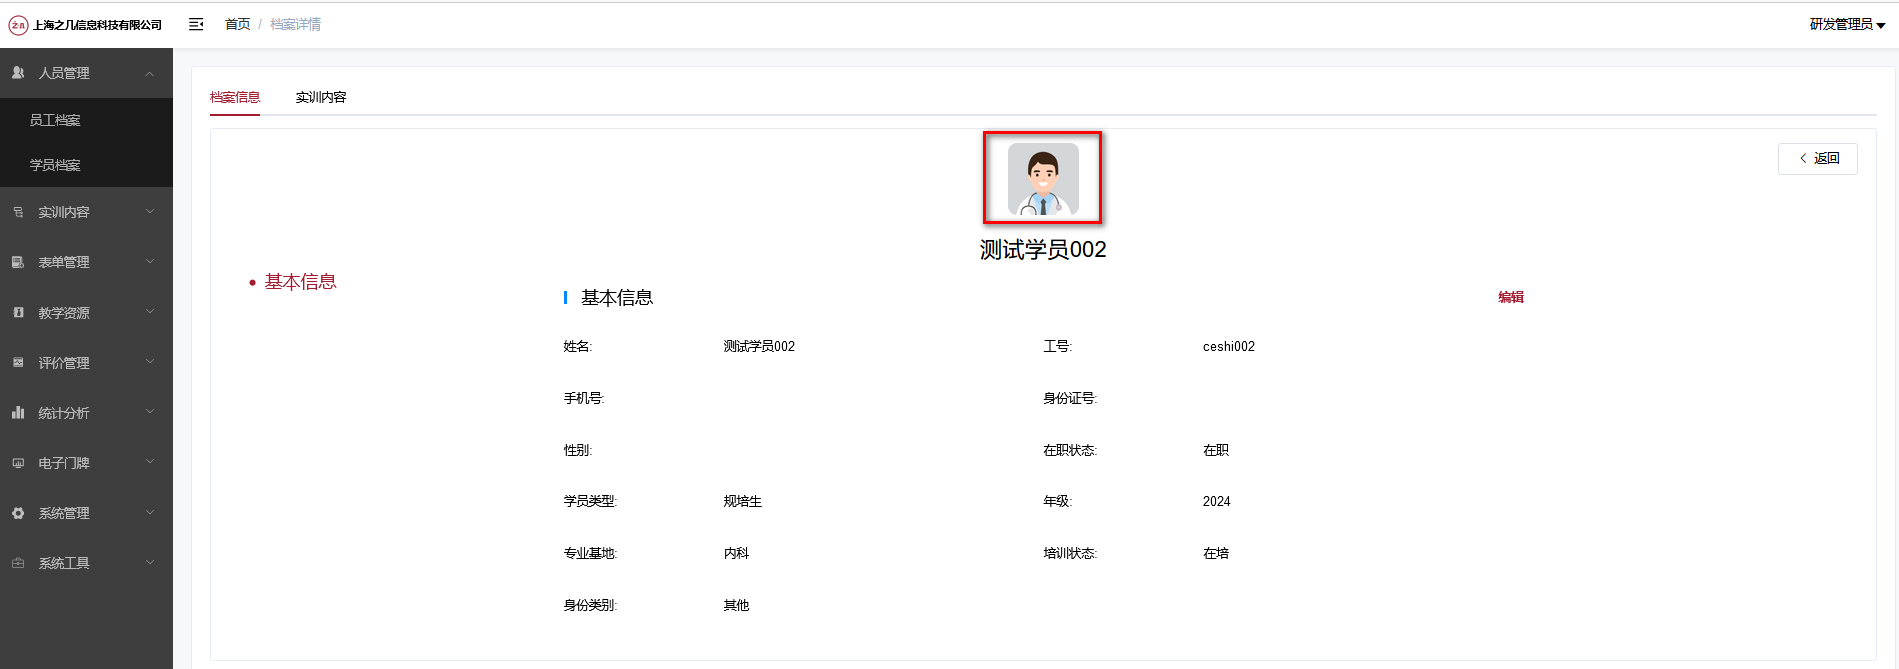Screen dimensions: 1899x669
Task: Expand the 电子门牌 chevron
Action: coord(150,462)
